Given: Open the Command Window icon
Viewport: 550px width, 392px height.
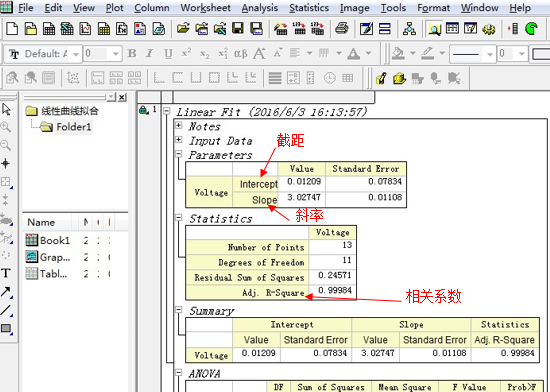Looking at the screenshot, I should 470,29.
